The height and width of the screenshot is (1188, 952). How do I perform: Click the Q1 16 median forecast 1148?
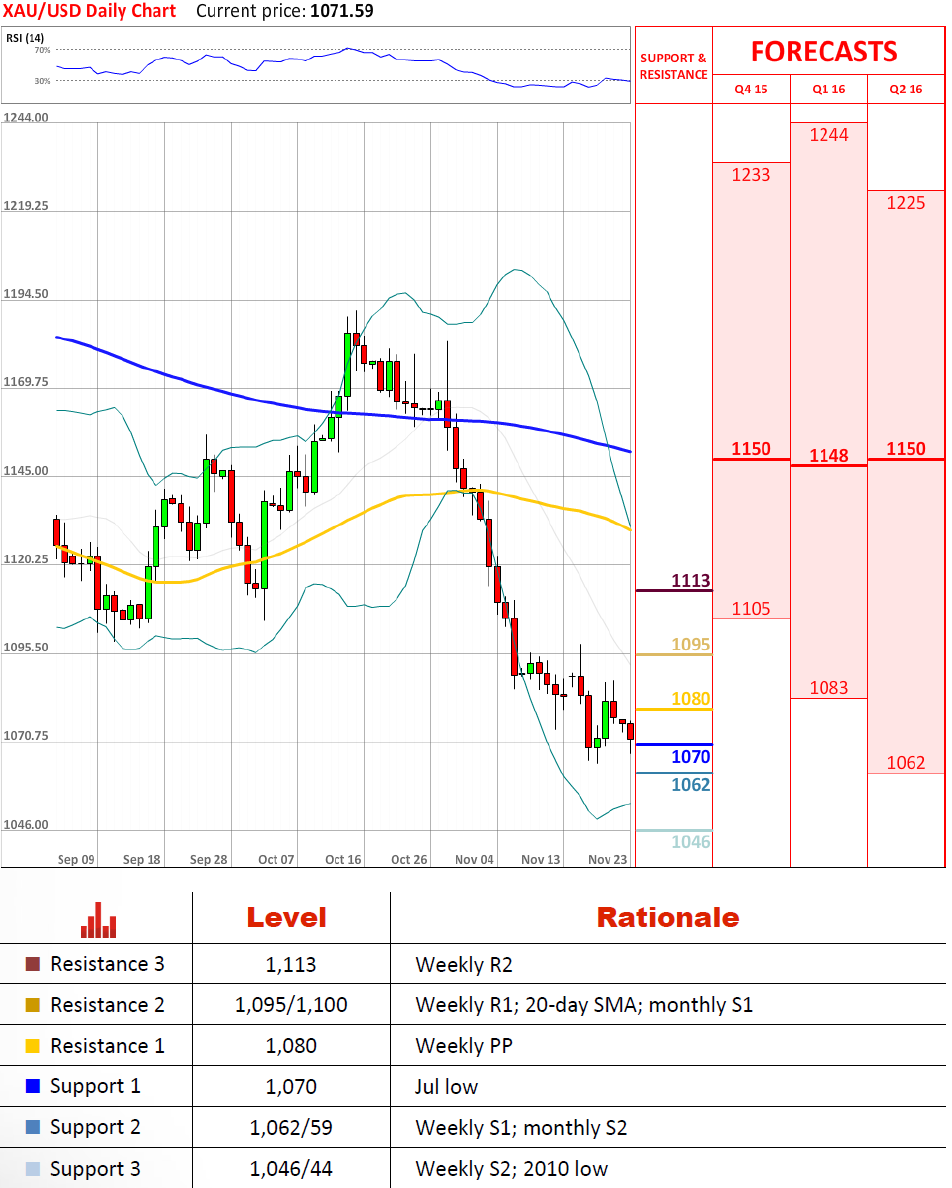[829, 455]
